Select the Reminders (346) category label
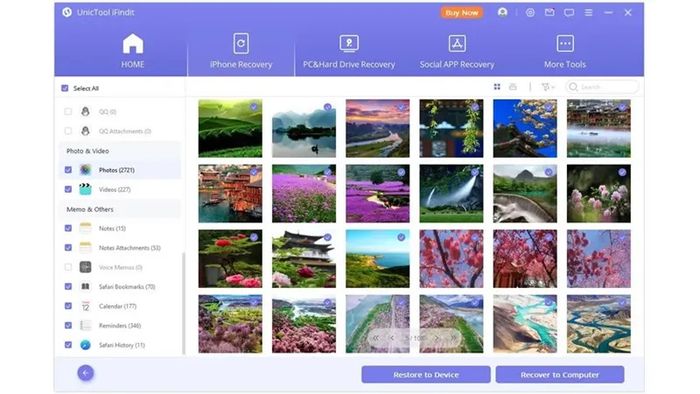The image size is (700, 394). point(120,326)
